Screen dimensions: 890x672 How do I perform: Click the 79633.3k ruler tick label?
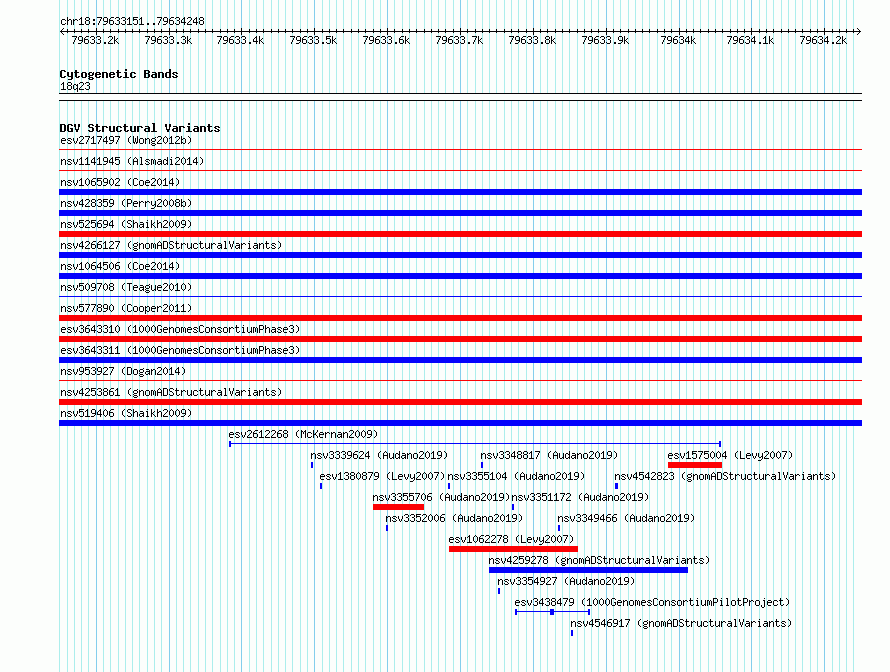click(169, 40)
